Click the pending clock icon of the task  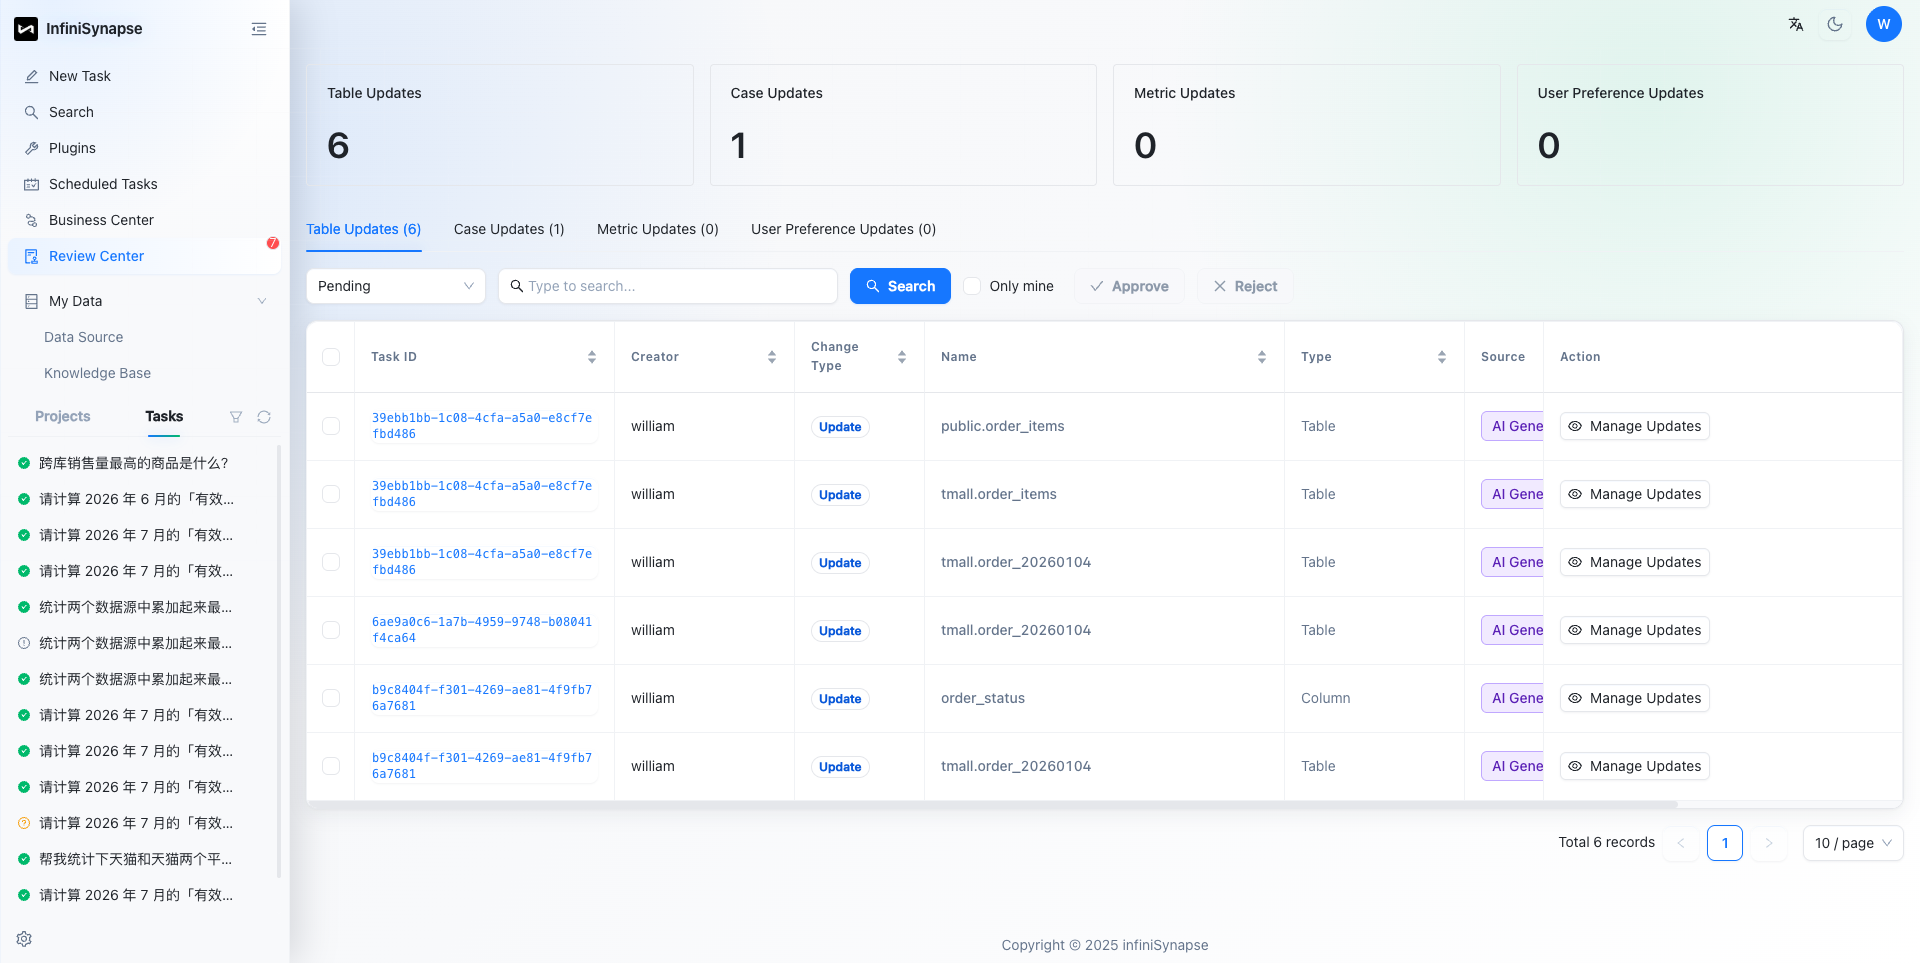coord(24,643)
